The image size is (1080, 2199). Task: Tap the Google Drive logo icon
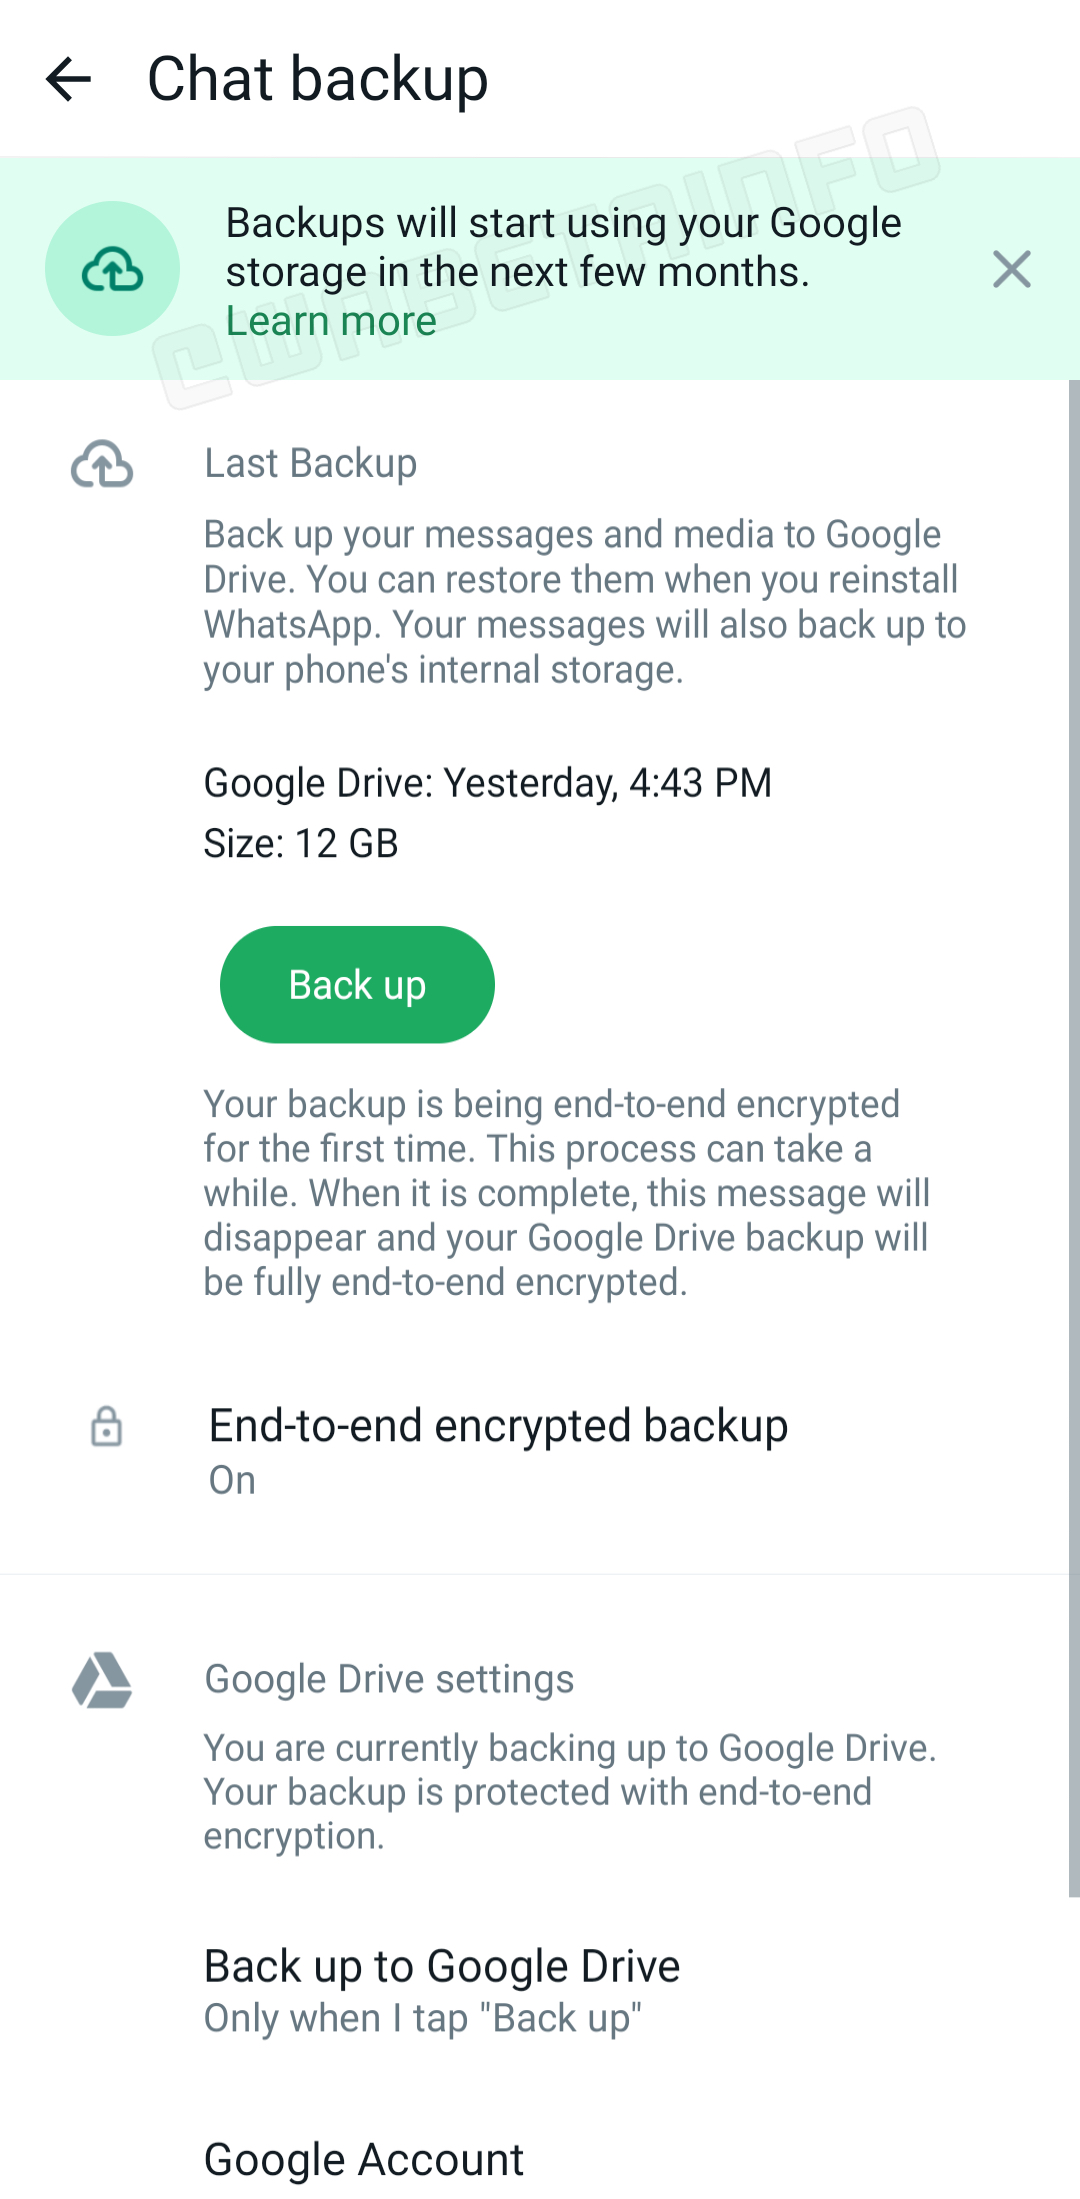click(x=102, y=1680)
